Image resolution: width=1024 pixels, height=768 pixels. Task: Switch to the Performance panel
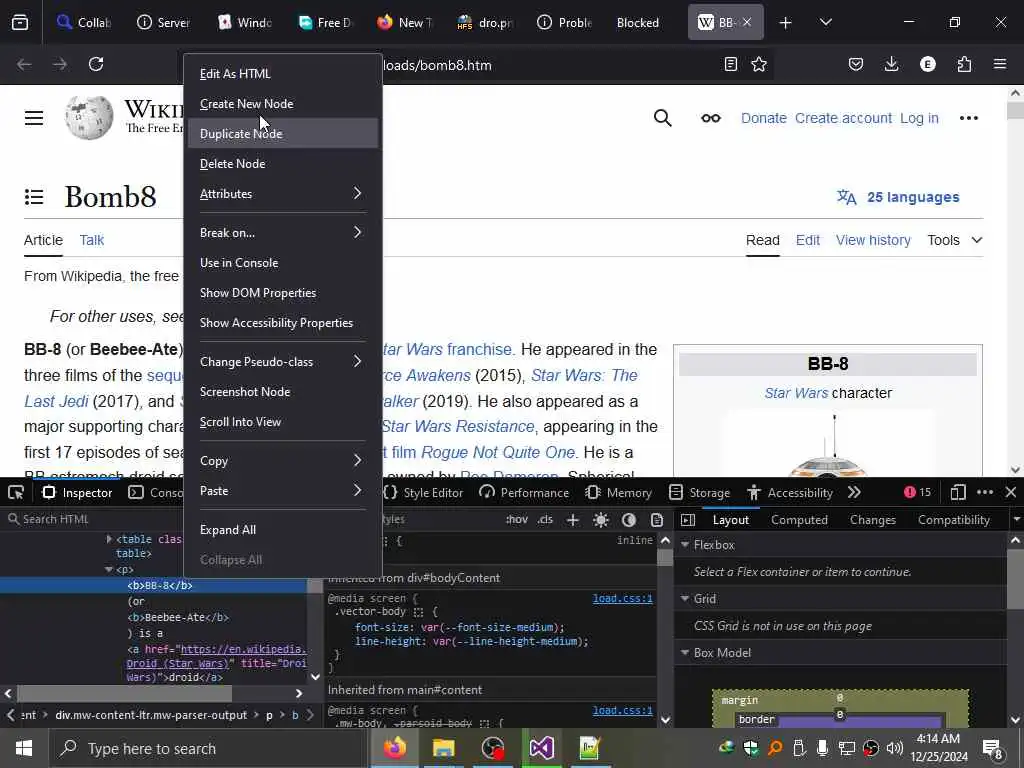click(524, 492)
